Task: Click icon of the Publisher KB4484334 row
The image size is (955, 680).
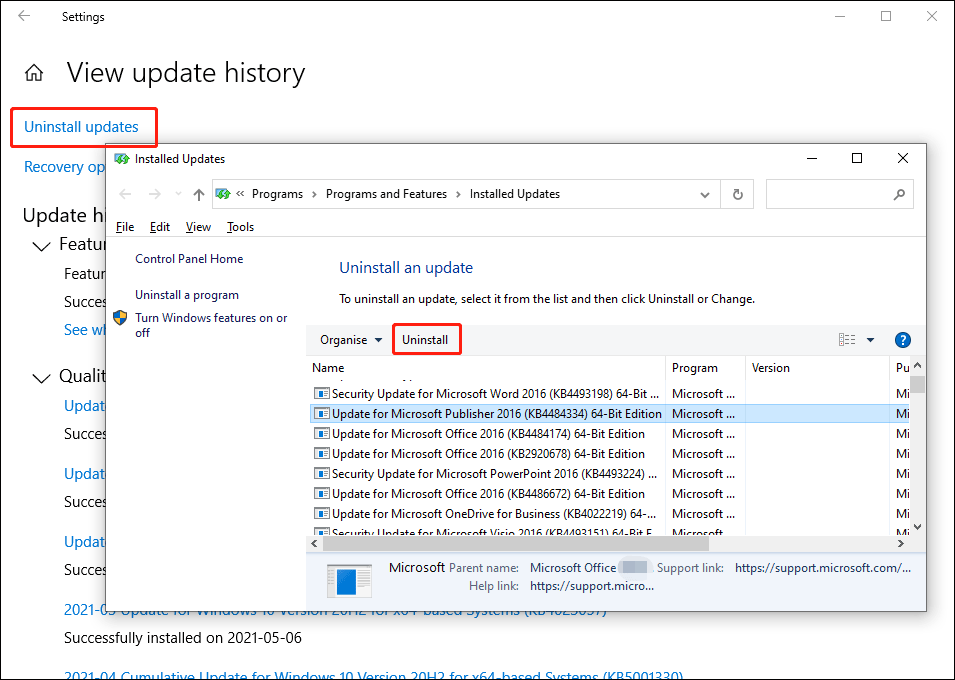Action: [322, 414]
